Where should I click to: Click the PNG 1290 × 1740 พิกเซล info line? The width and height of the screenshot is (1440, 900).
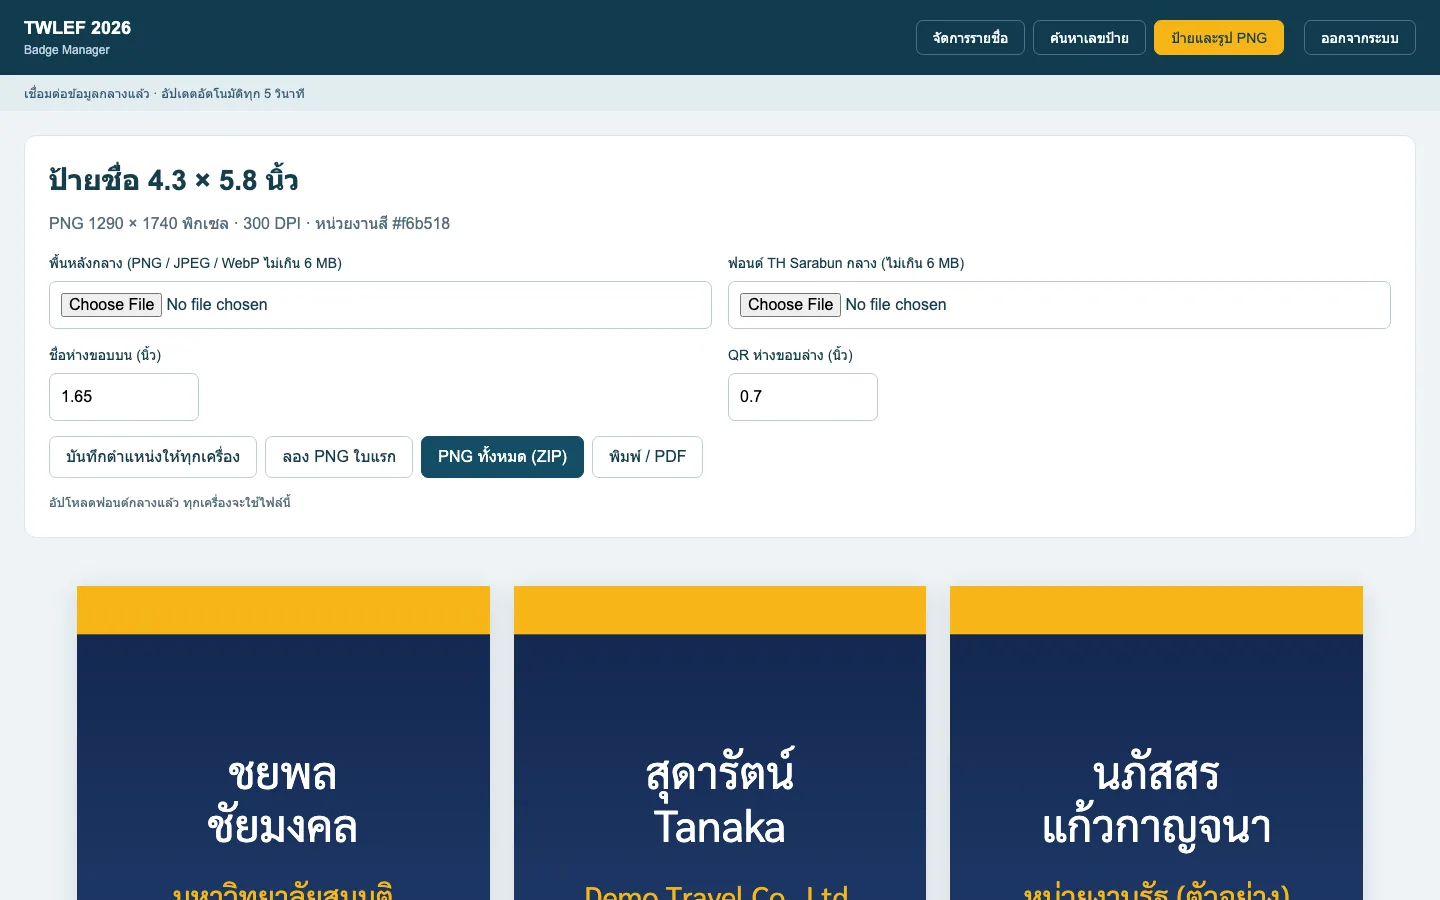point(249,224)
